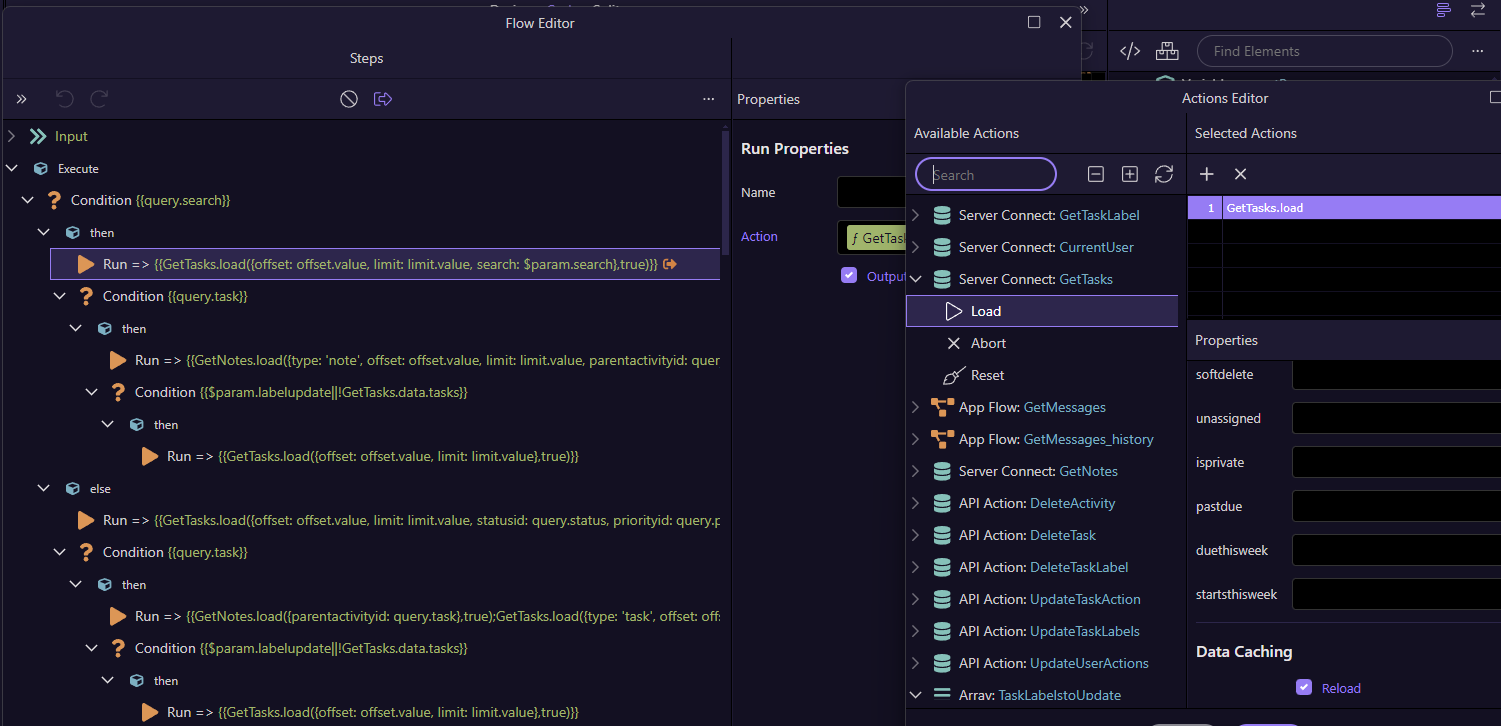The width and height of the screenshot is (1501, 726).
Task: Expand the Server Connect: CurrentUser action
Action: [x=915, y=246]
